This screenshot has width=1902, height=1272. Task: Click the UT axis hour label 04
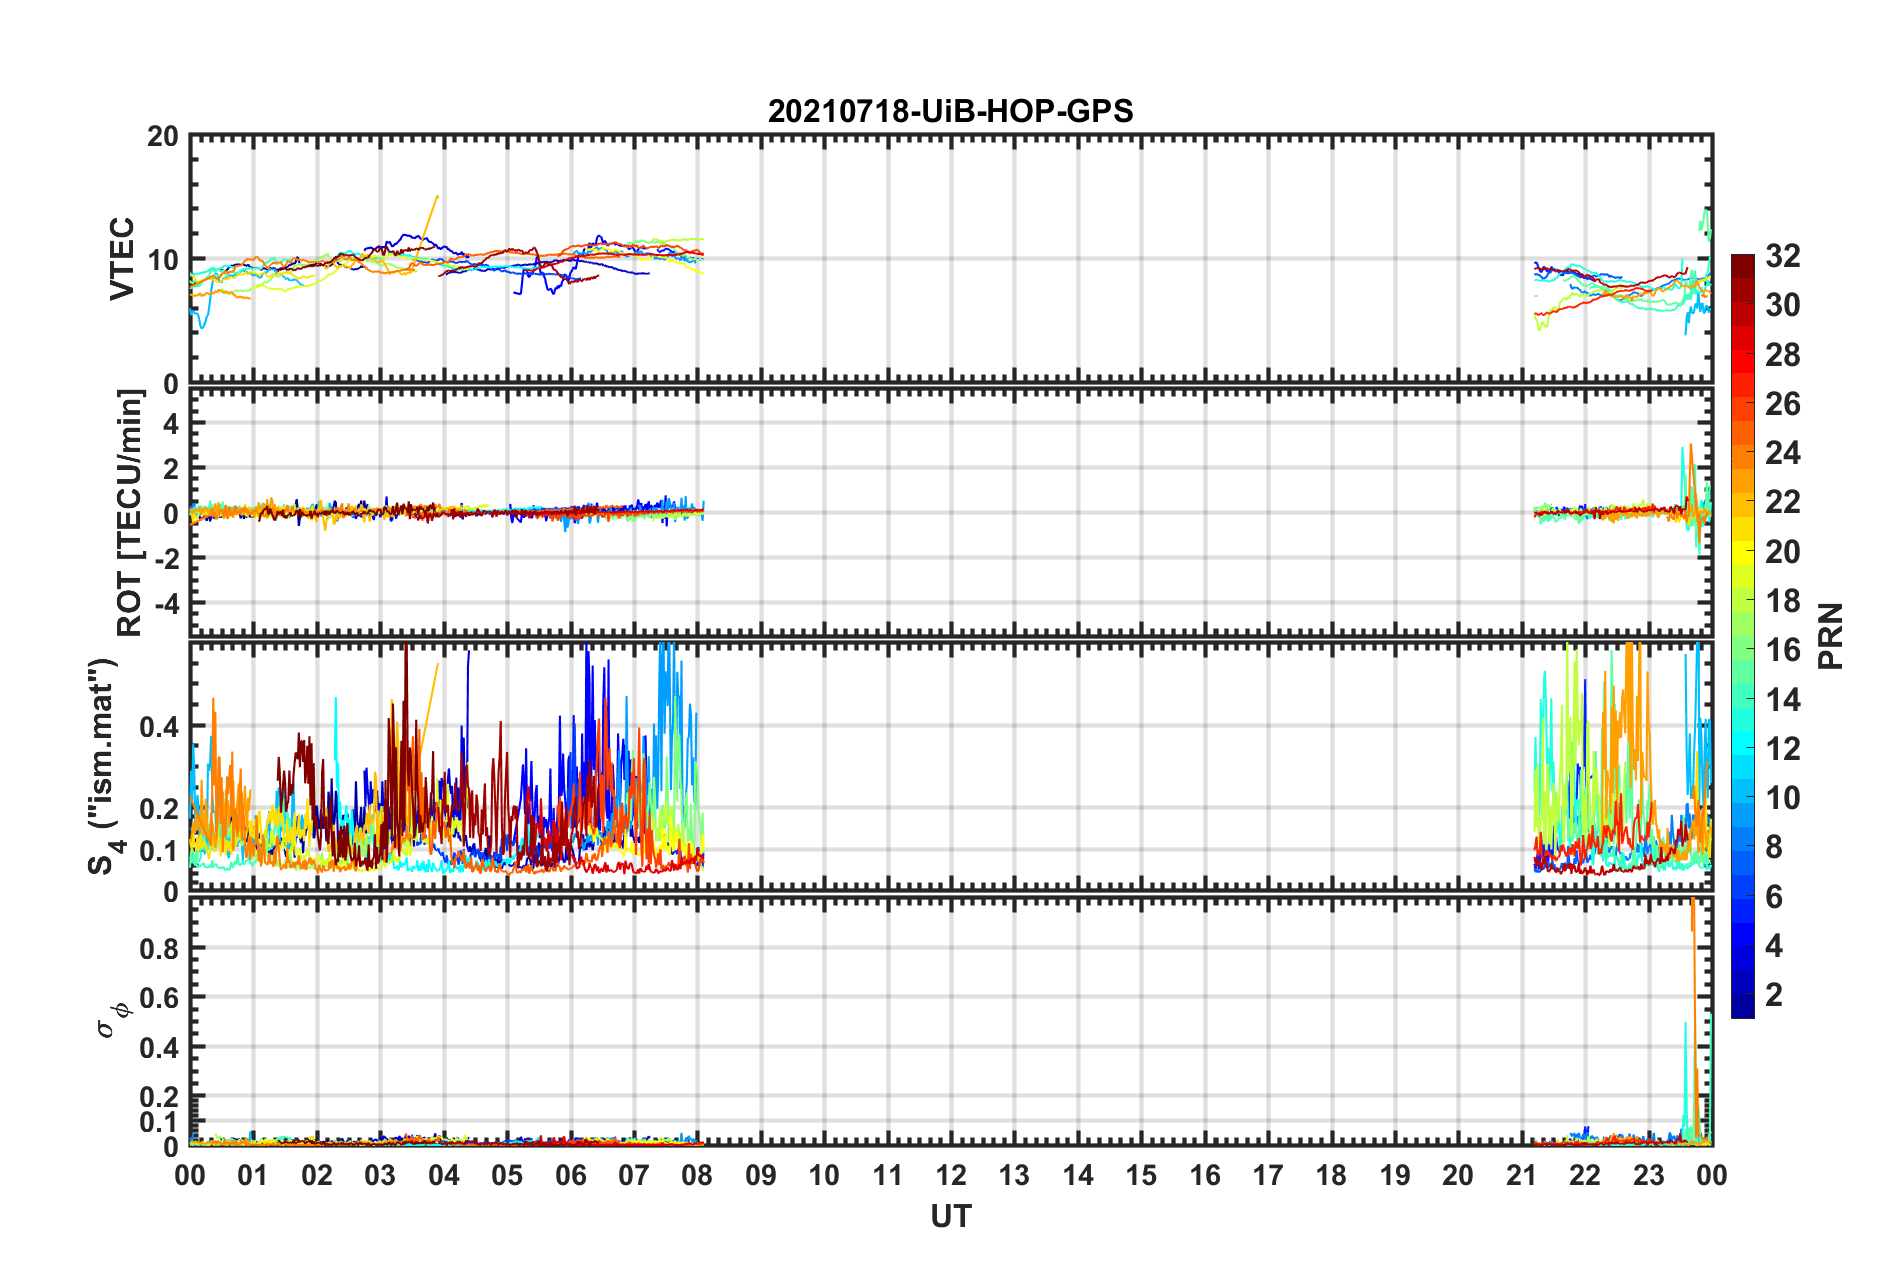(444, 1175)
